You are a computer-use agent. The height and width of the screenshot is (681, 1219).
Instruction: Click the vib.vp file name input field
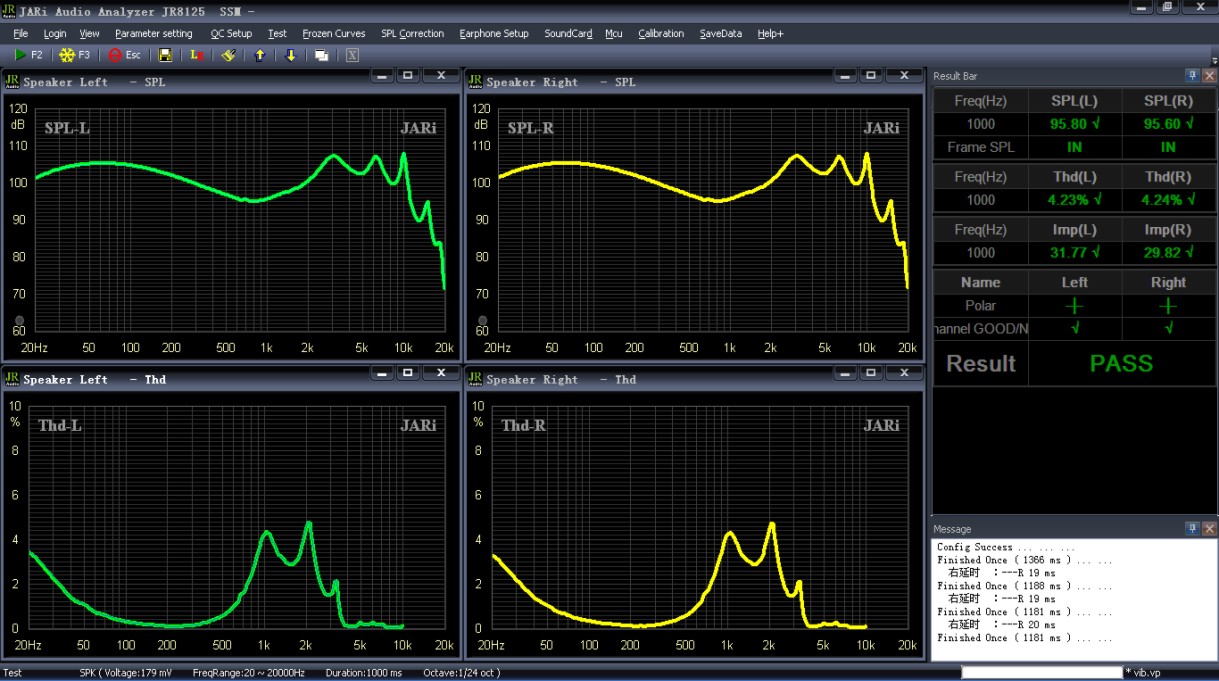1040,673
